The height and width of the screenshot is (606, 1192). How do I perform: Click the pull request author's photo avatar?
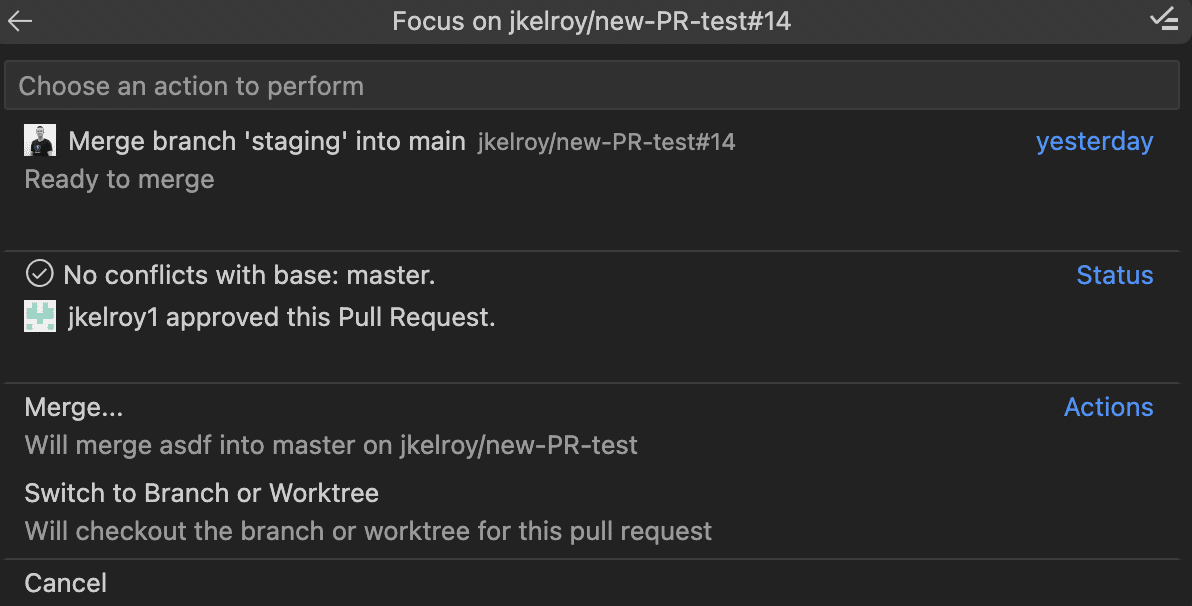click(40, 142)
